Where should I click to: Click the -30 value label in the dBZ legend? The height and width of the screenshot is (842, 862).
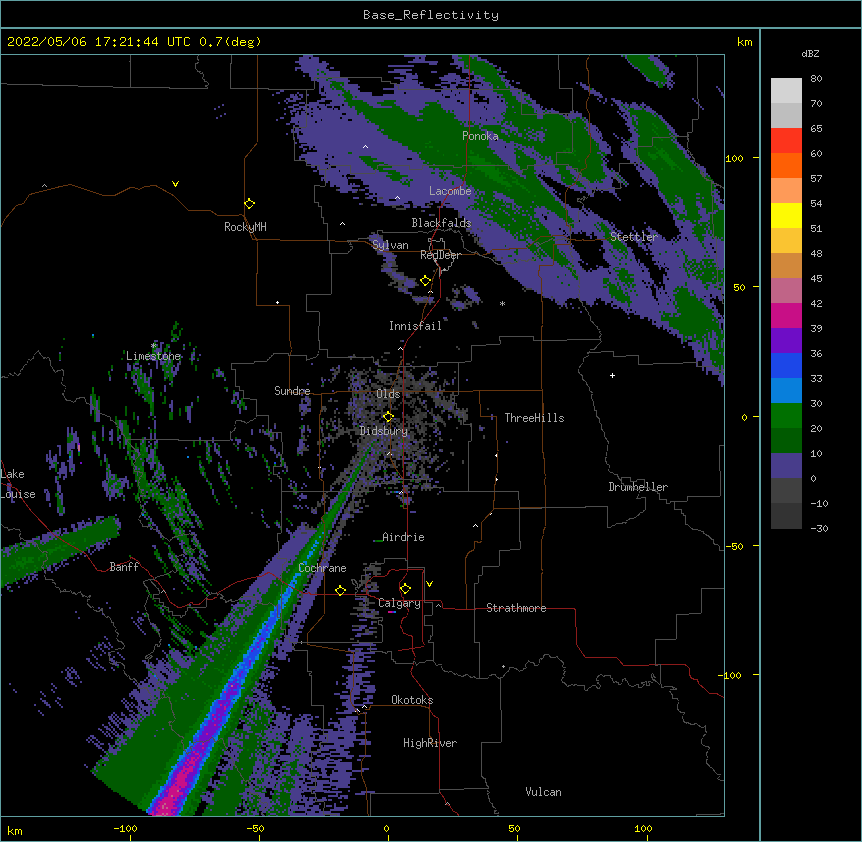point(819,528)
